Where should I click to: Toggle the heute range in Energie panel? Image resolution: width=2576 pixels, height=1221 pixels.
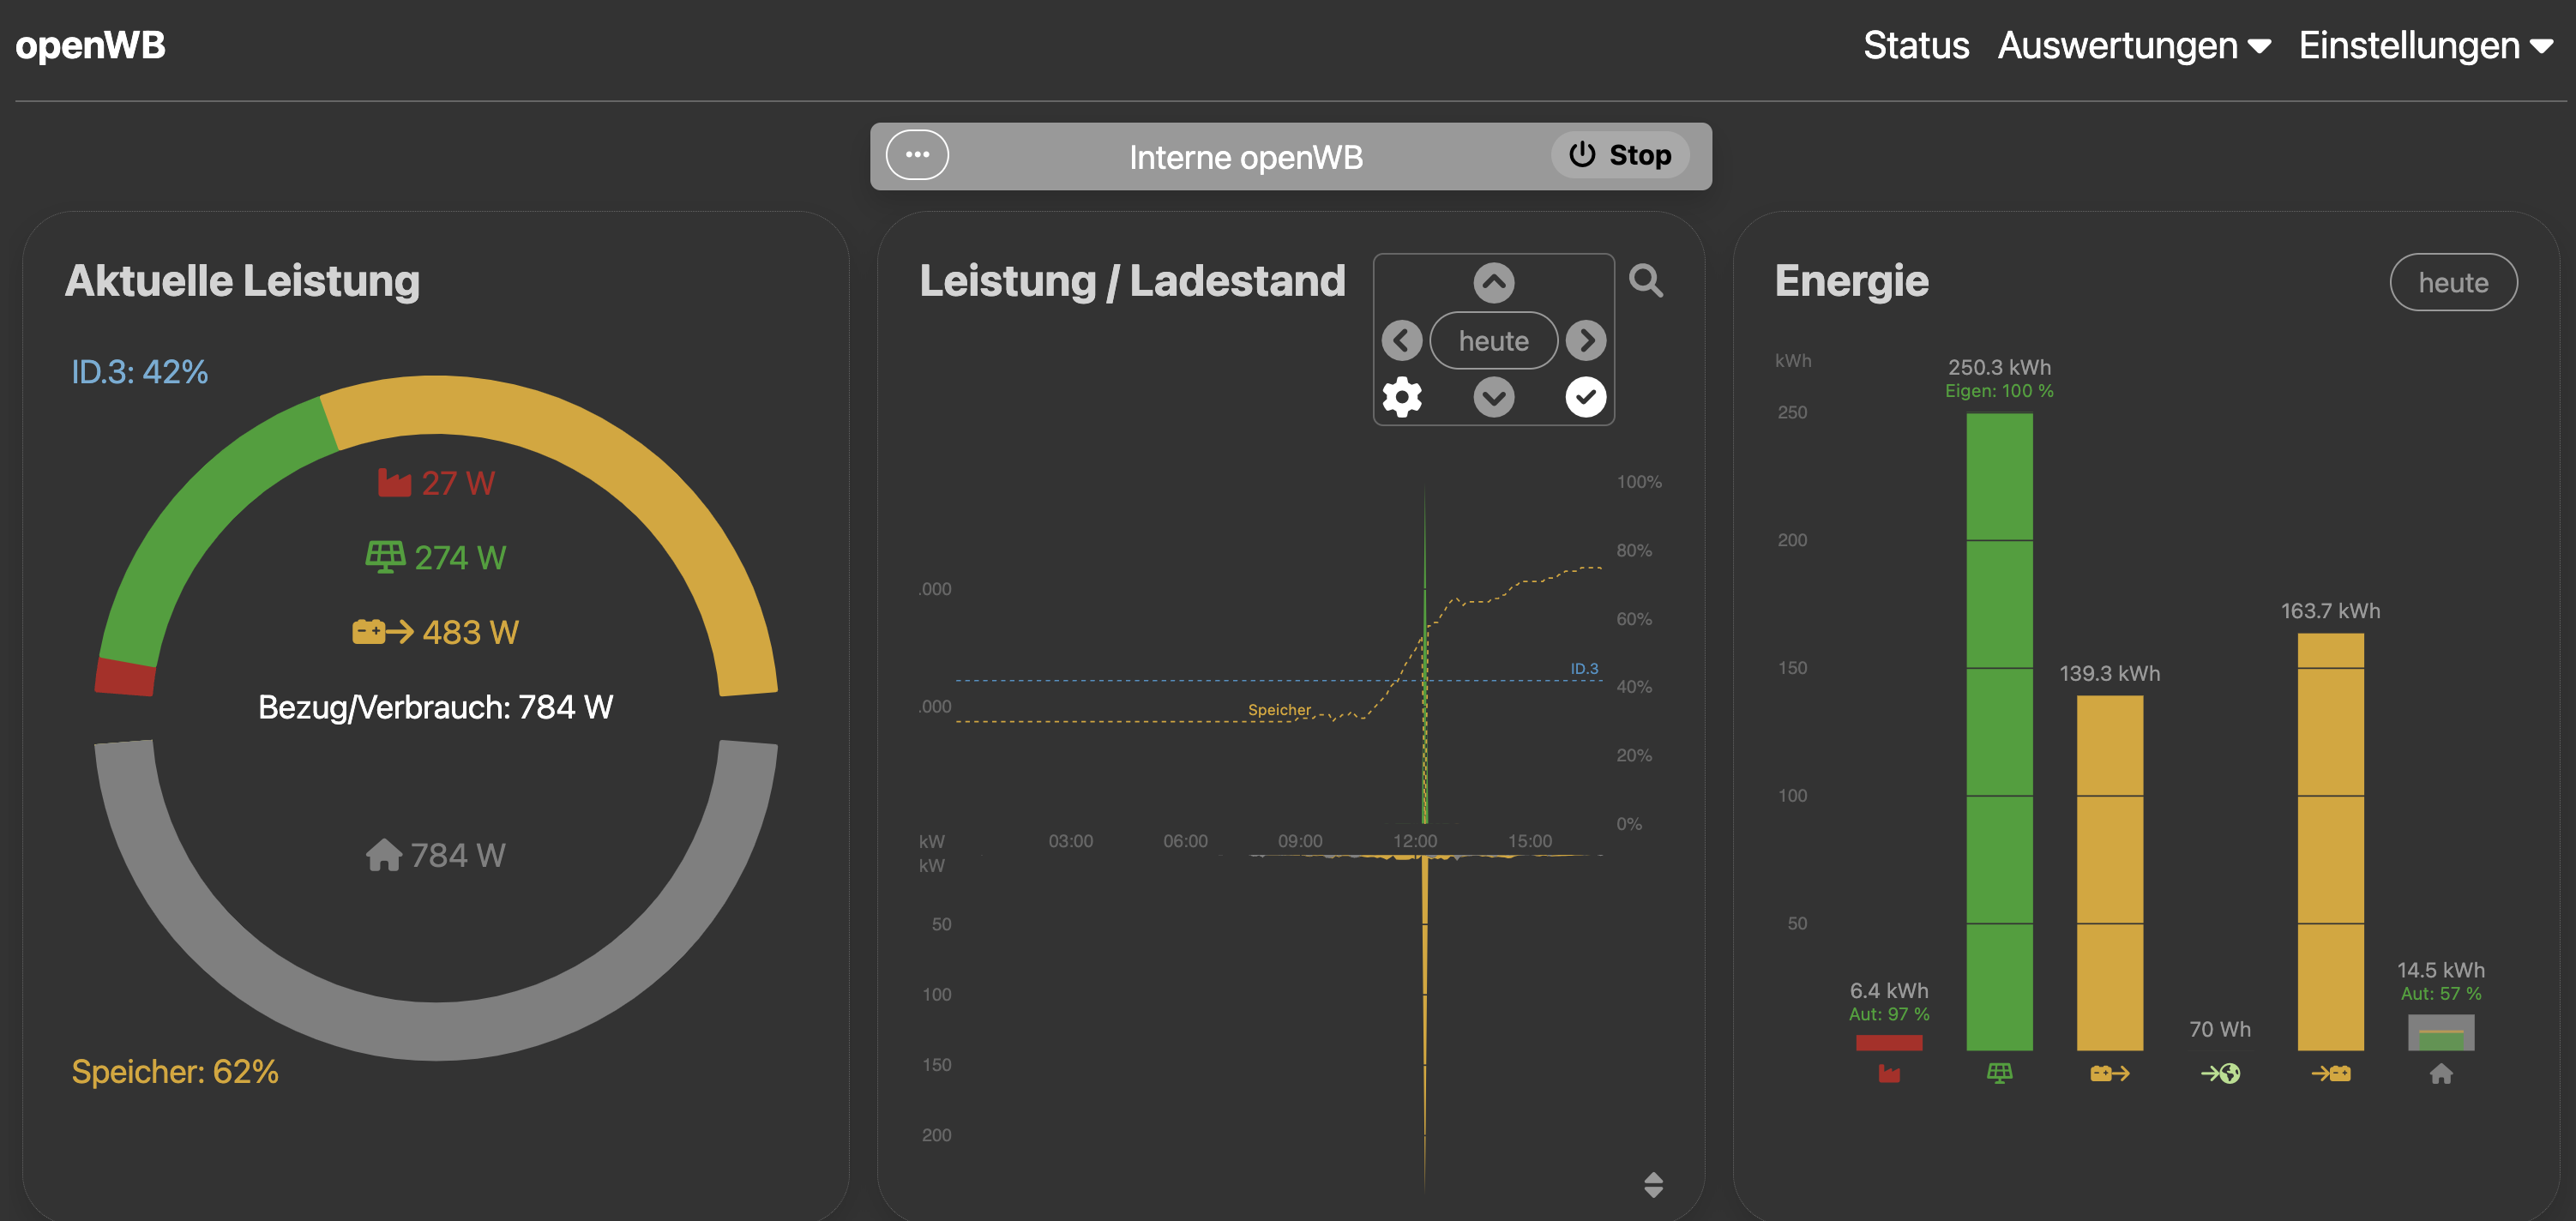[2453, 283]
